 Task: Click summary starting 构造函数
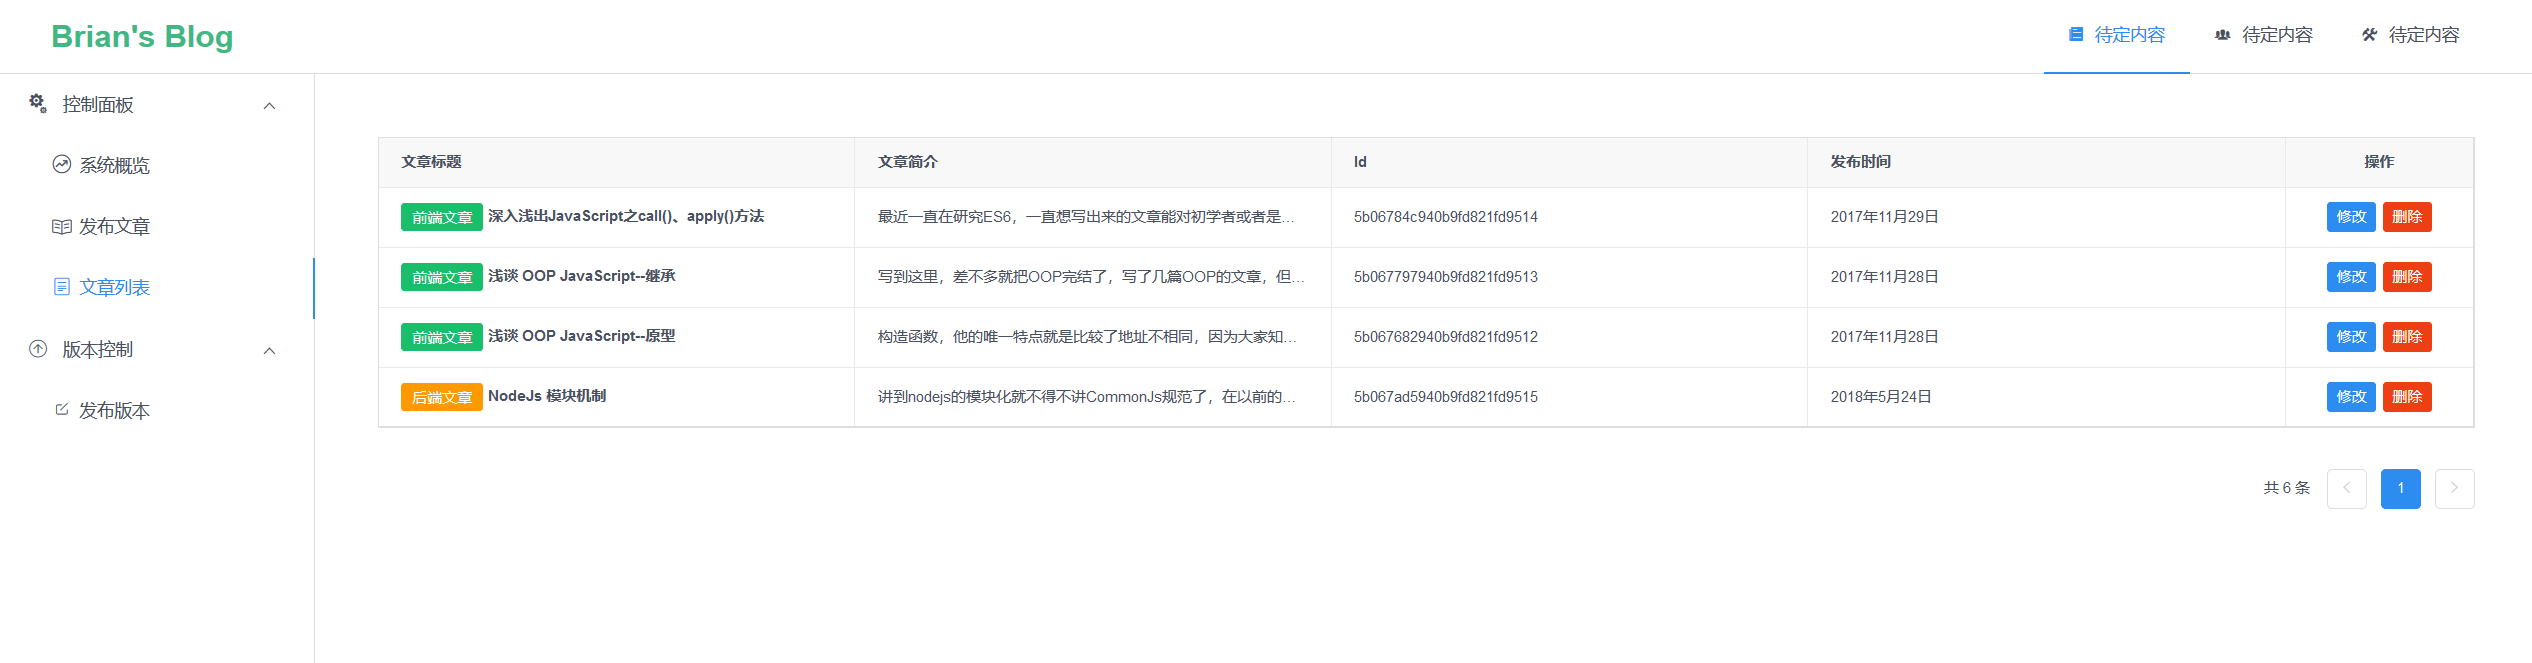click(1087, 337)
